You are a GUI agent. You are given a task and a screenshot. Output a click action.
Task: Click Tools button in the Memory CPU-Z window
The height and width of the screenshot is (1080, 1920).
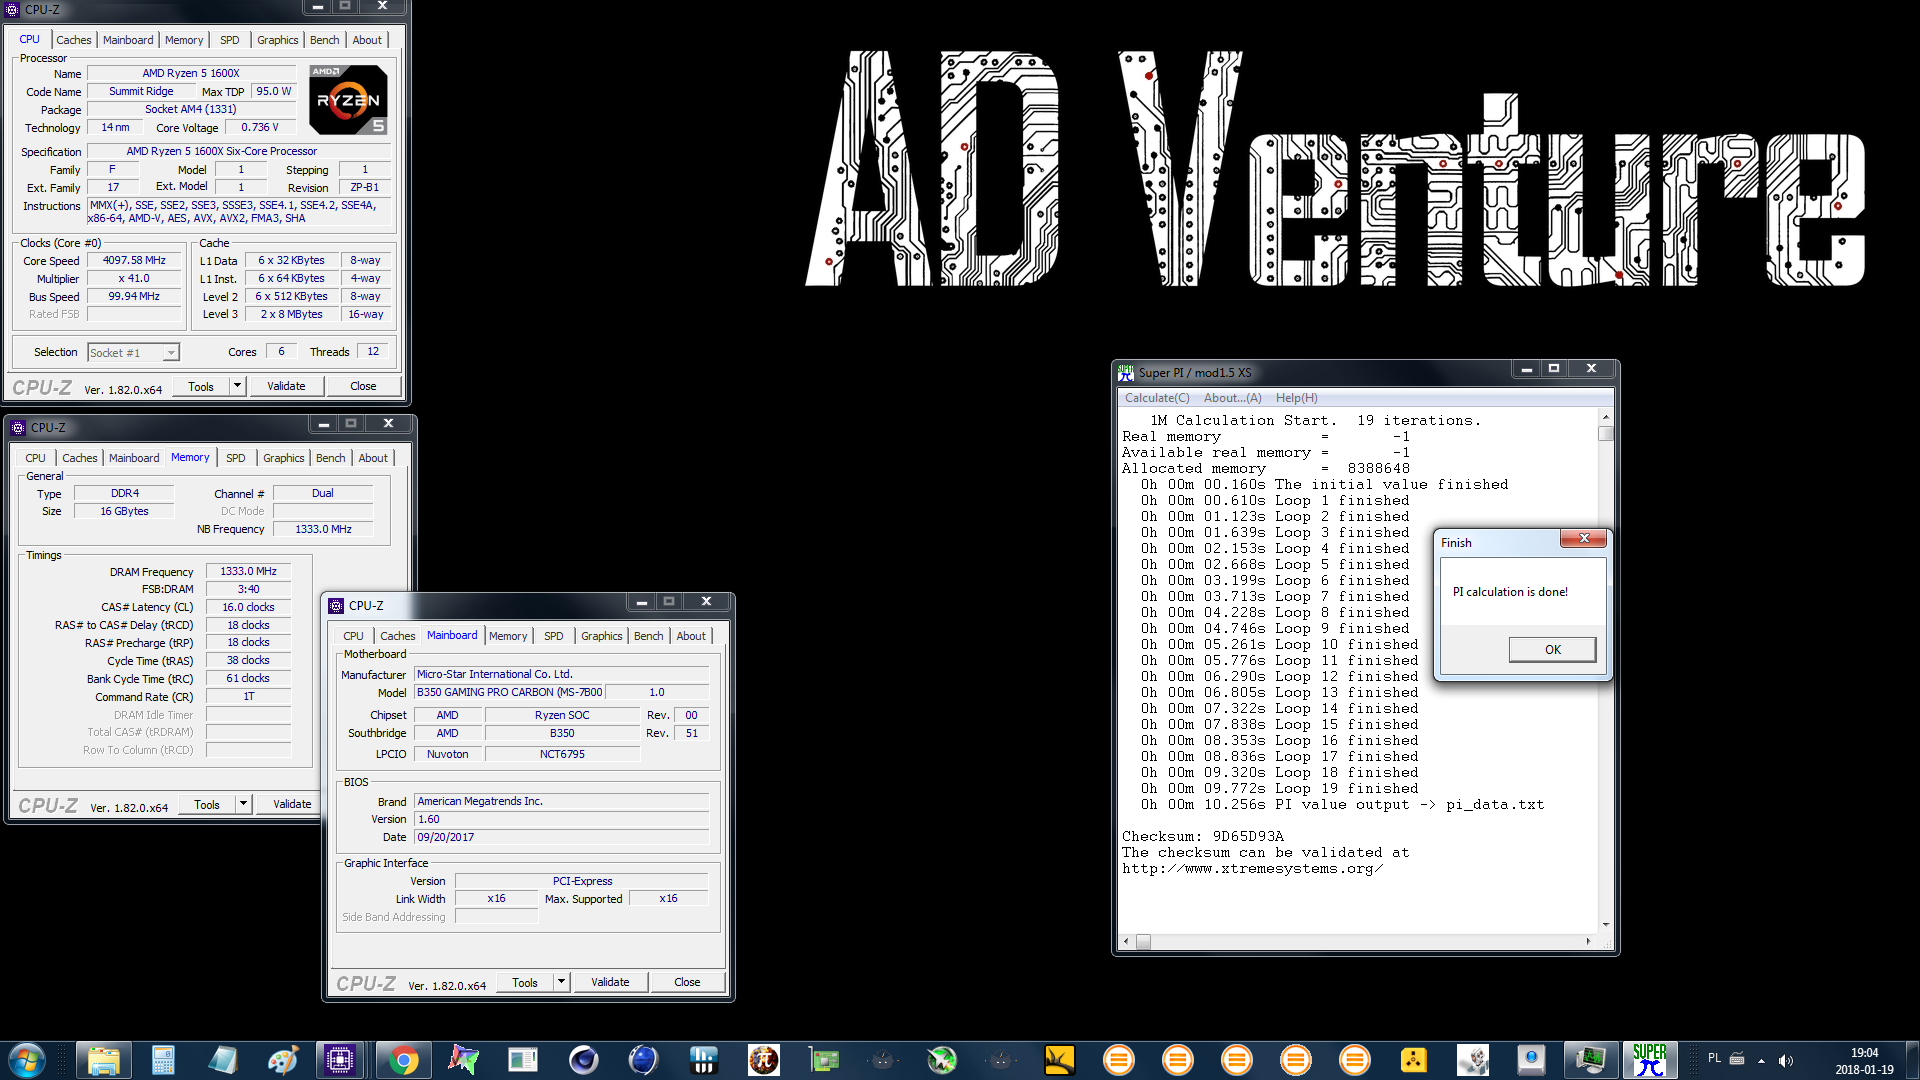click(x=207, y=804)
